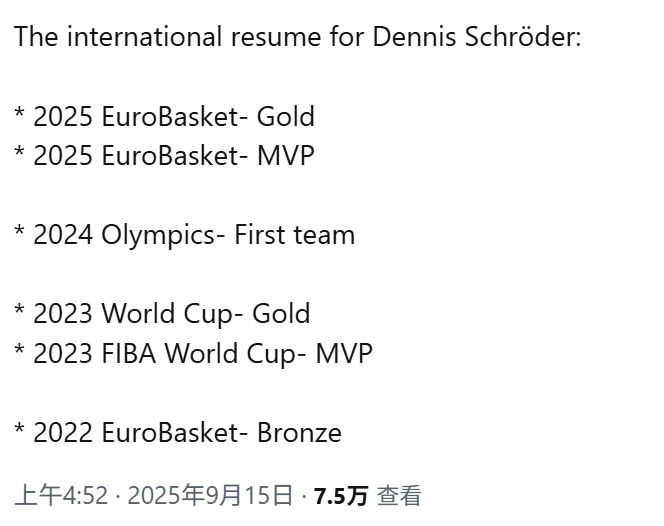The width and height of the screenshot is (664, 526).
Task: Click the '2025 EuroBasket- MVP' line
Action: click(x=164, y=155)
